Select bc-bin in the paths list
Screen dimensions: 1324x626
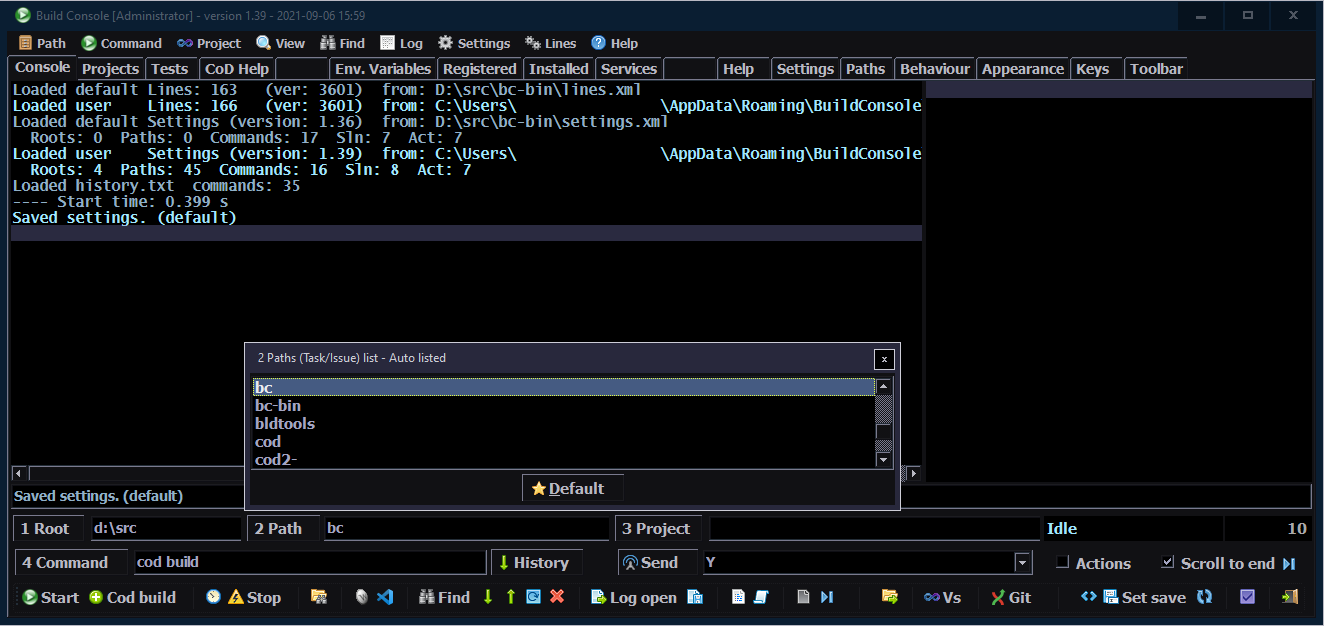[x=564, y=405]
